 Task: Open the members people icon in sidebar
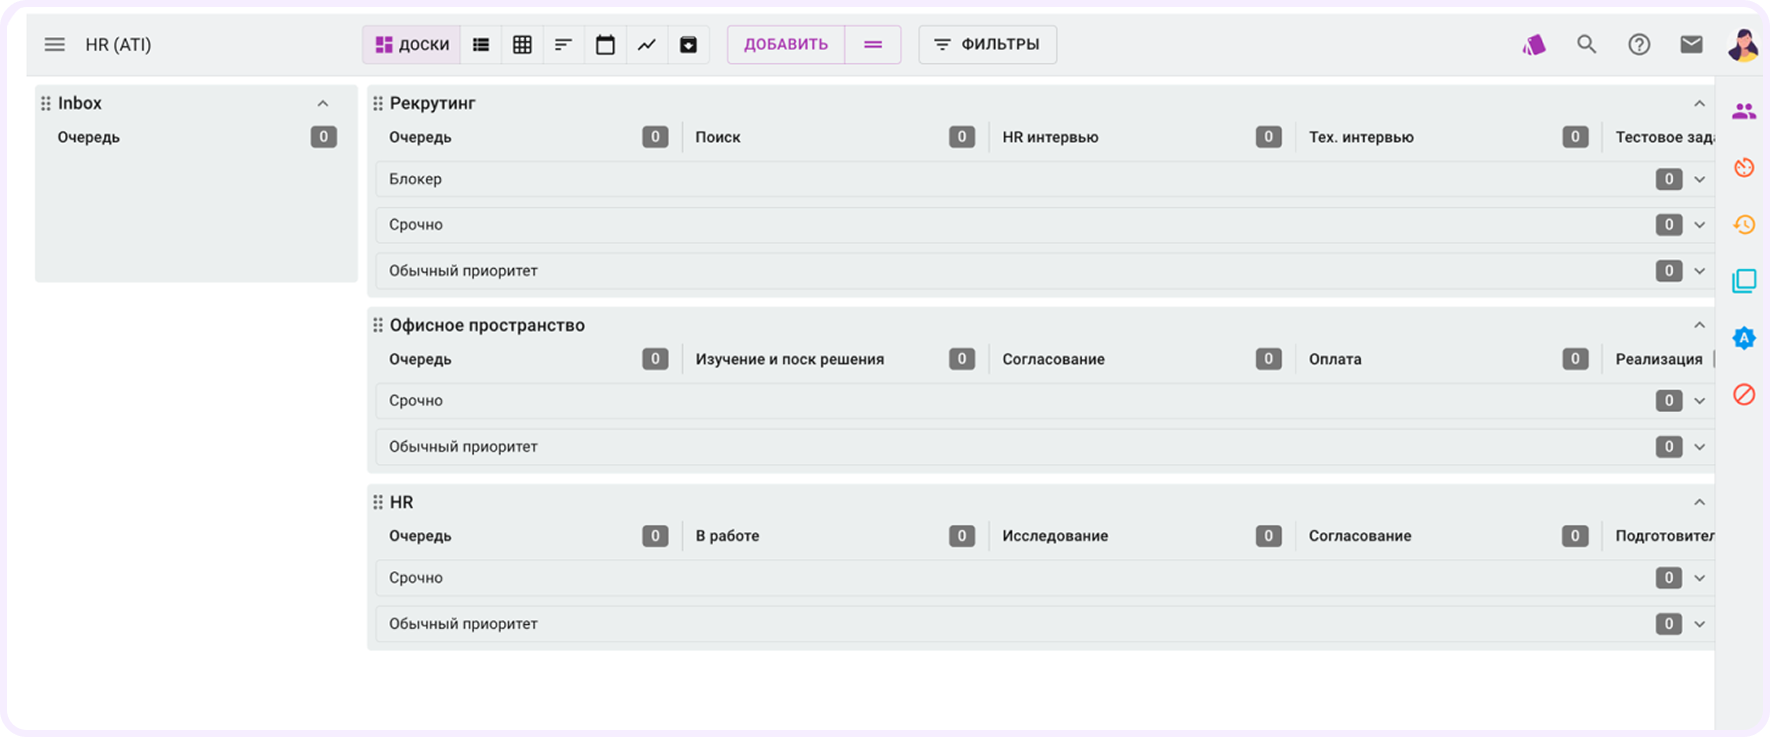coord(1744,111)
